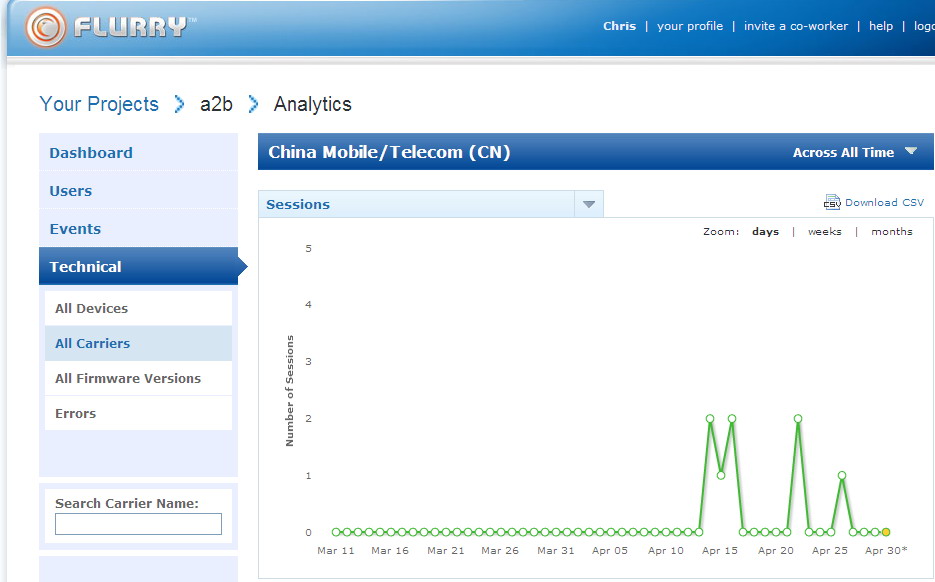This screenshot has height=582, width=935.
Task: Click the last data point at value 1
Action: pyautogui.click(x=841, y=475)
